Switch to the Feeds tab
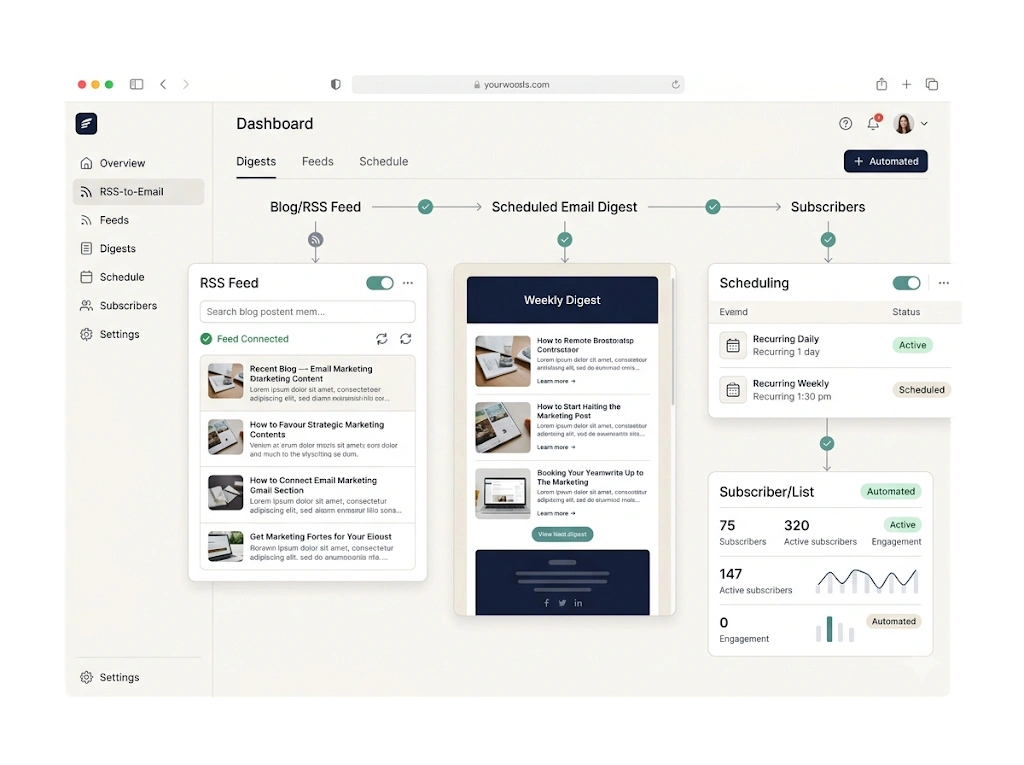Screen dimensions: 1024x765 click(317, 161)
